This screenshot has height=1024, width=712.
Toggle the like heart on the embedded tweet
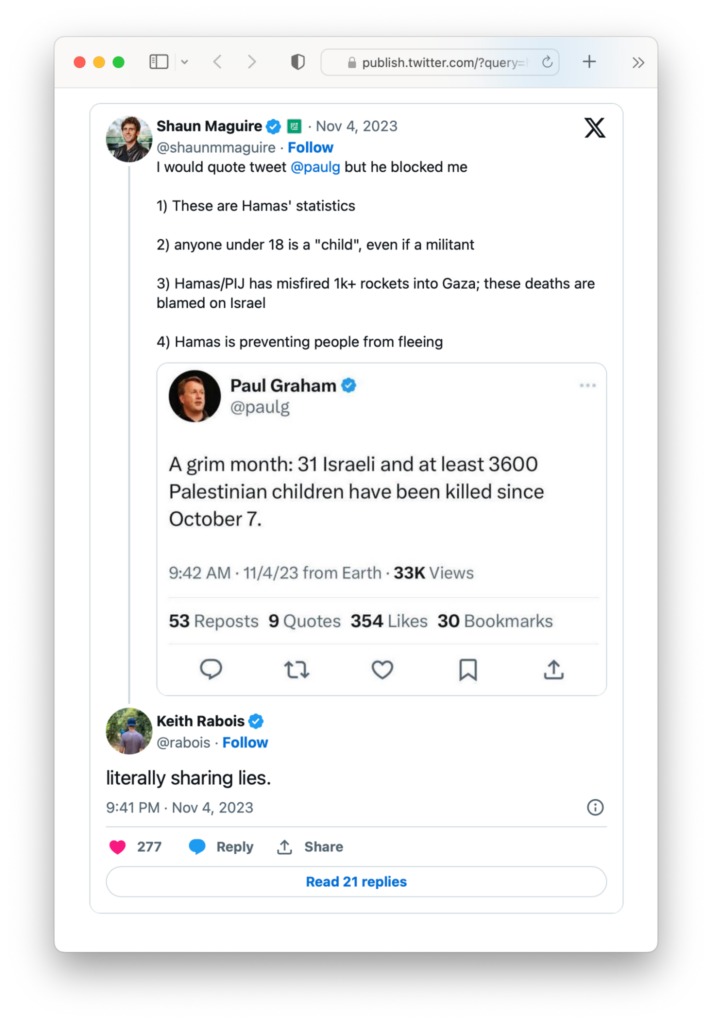point(382,670)
